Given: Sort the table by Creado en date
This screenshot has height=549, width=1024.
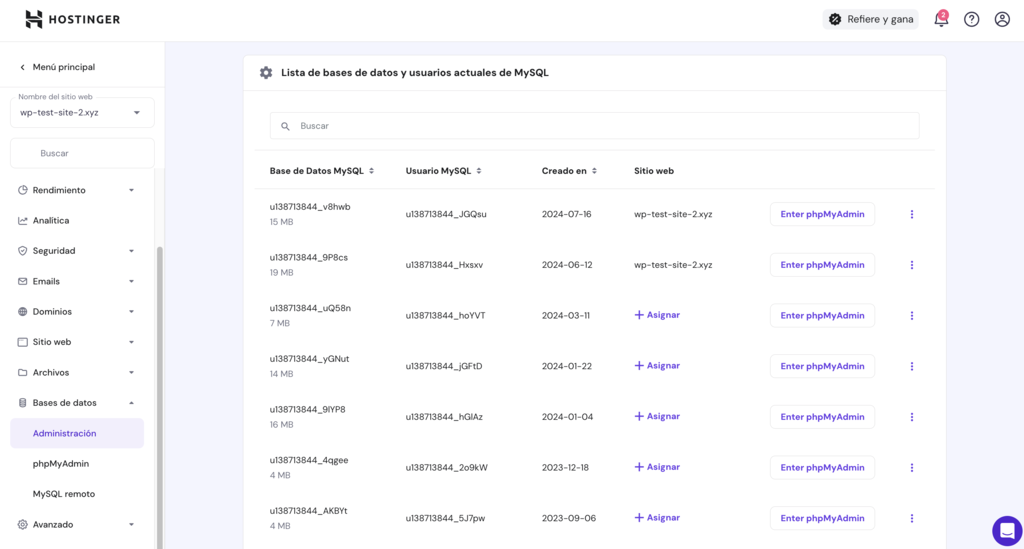Looking at the screenshot, I should 569,171.
